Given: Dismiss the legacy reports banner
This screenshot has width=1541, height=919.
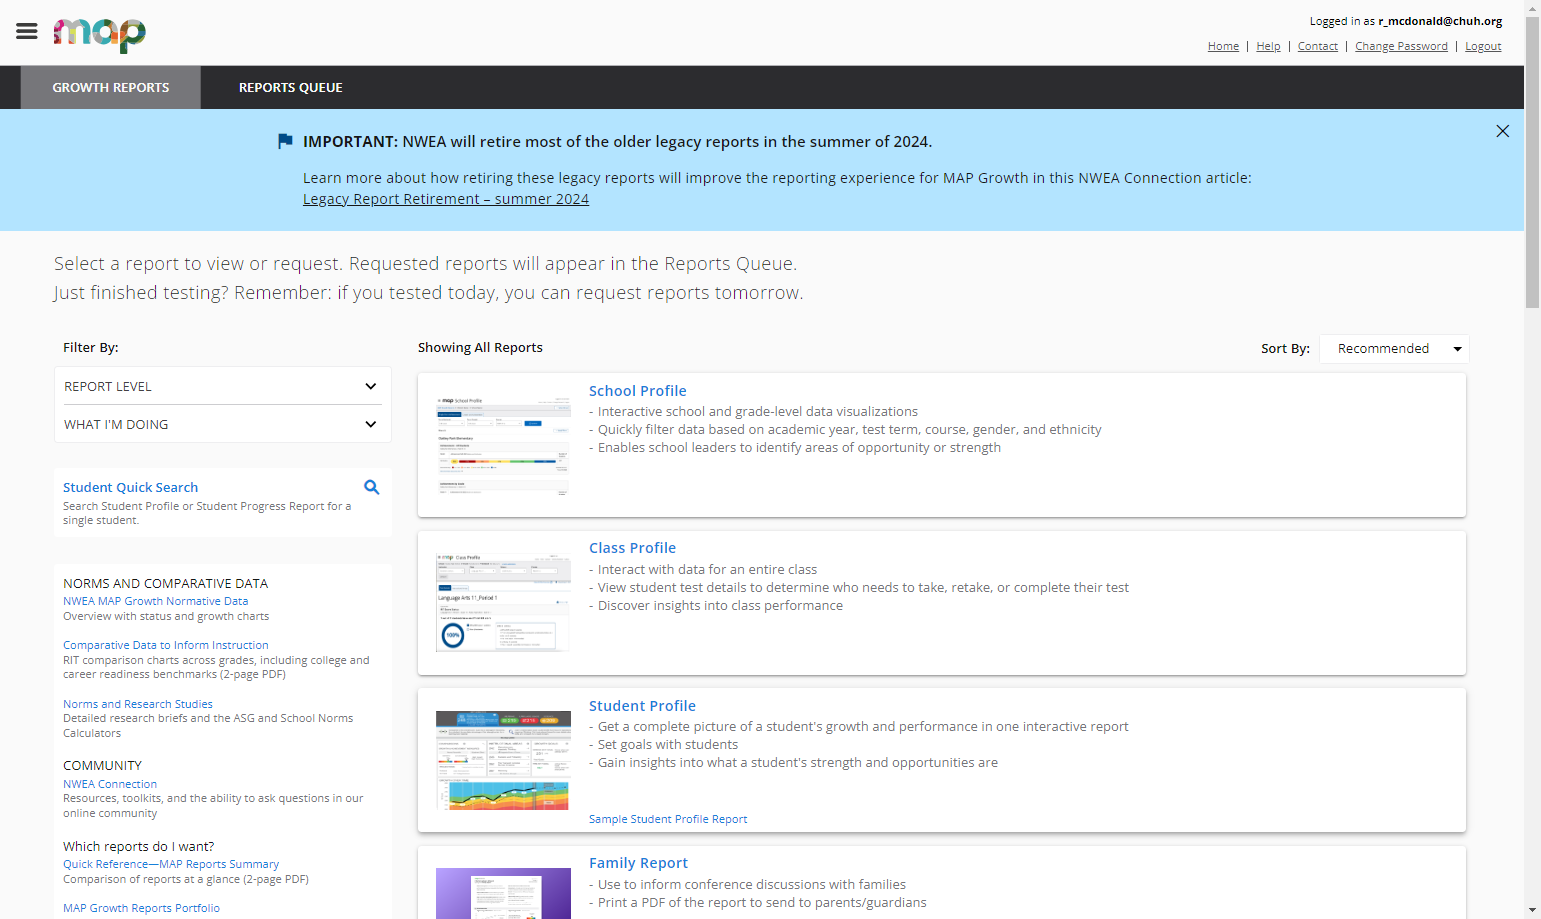Looking at the screenshot, I should click(x=1502, y=131).
